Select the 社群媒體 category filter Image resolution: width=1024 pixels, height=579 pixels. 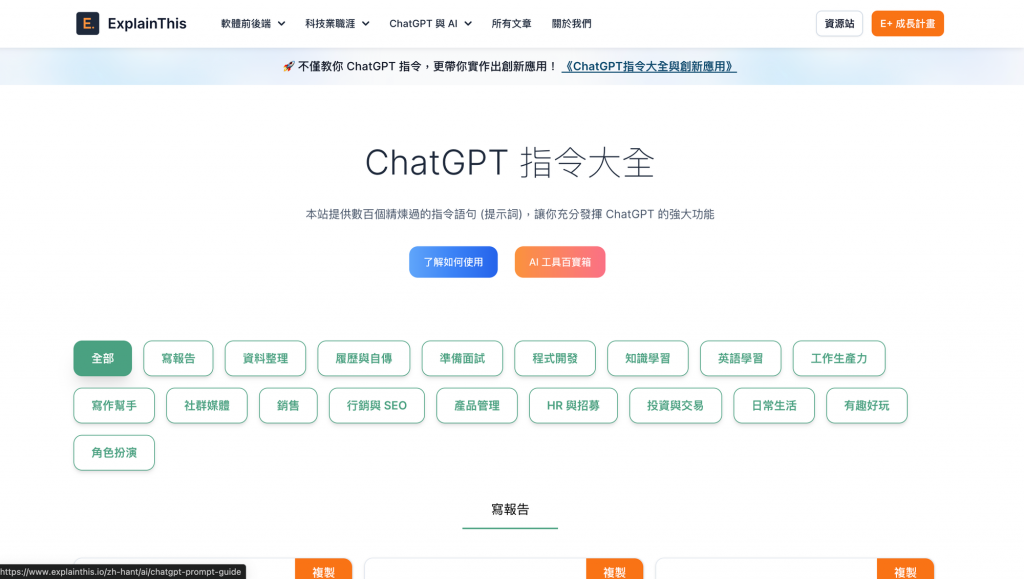point(207,405)
